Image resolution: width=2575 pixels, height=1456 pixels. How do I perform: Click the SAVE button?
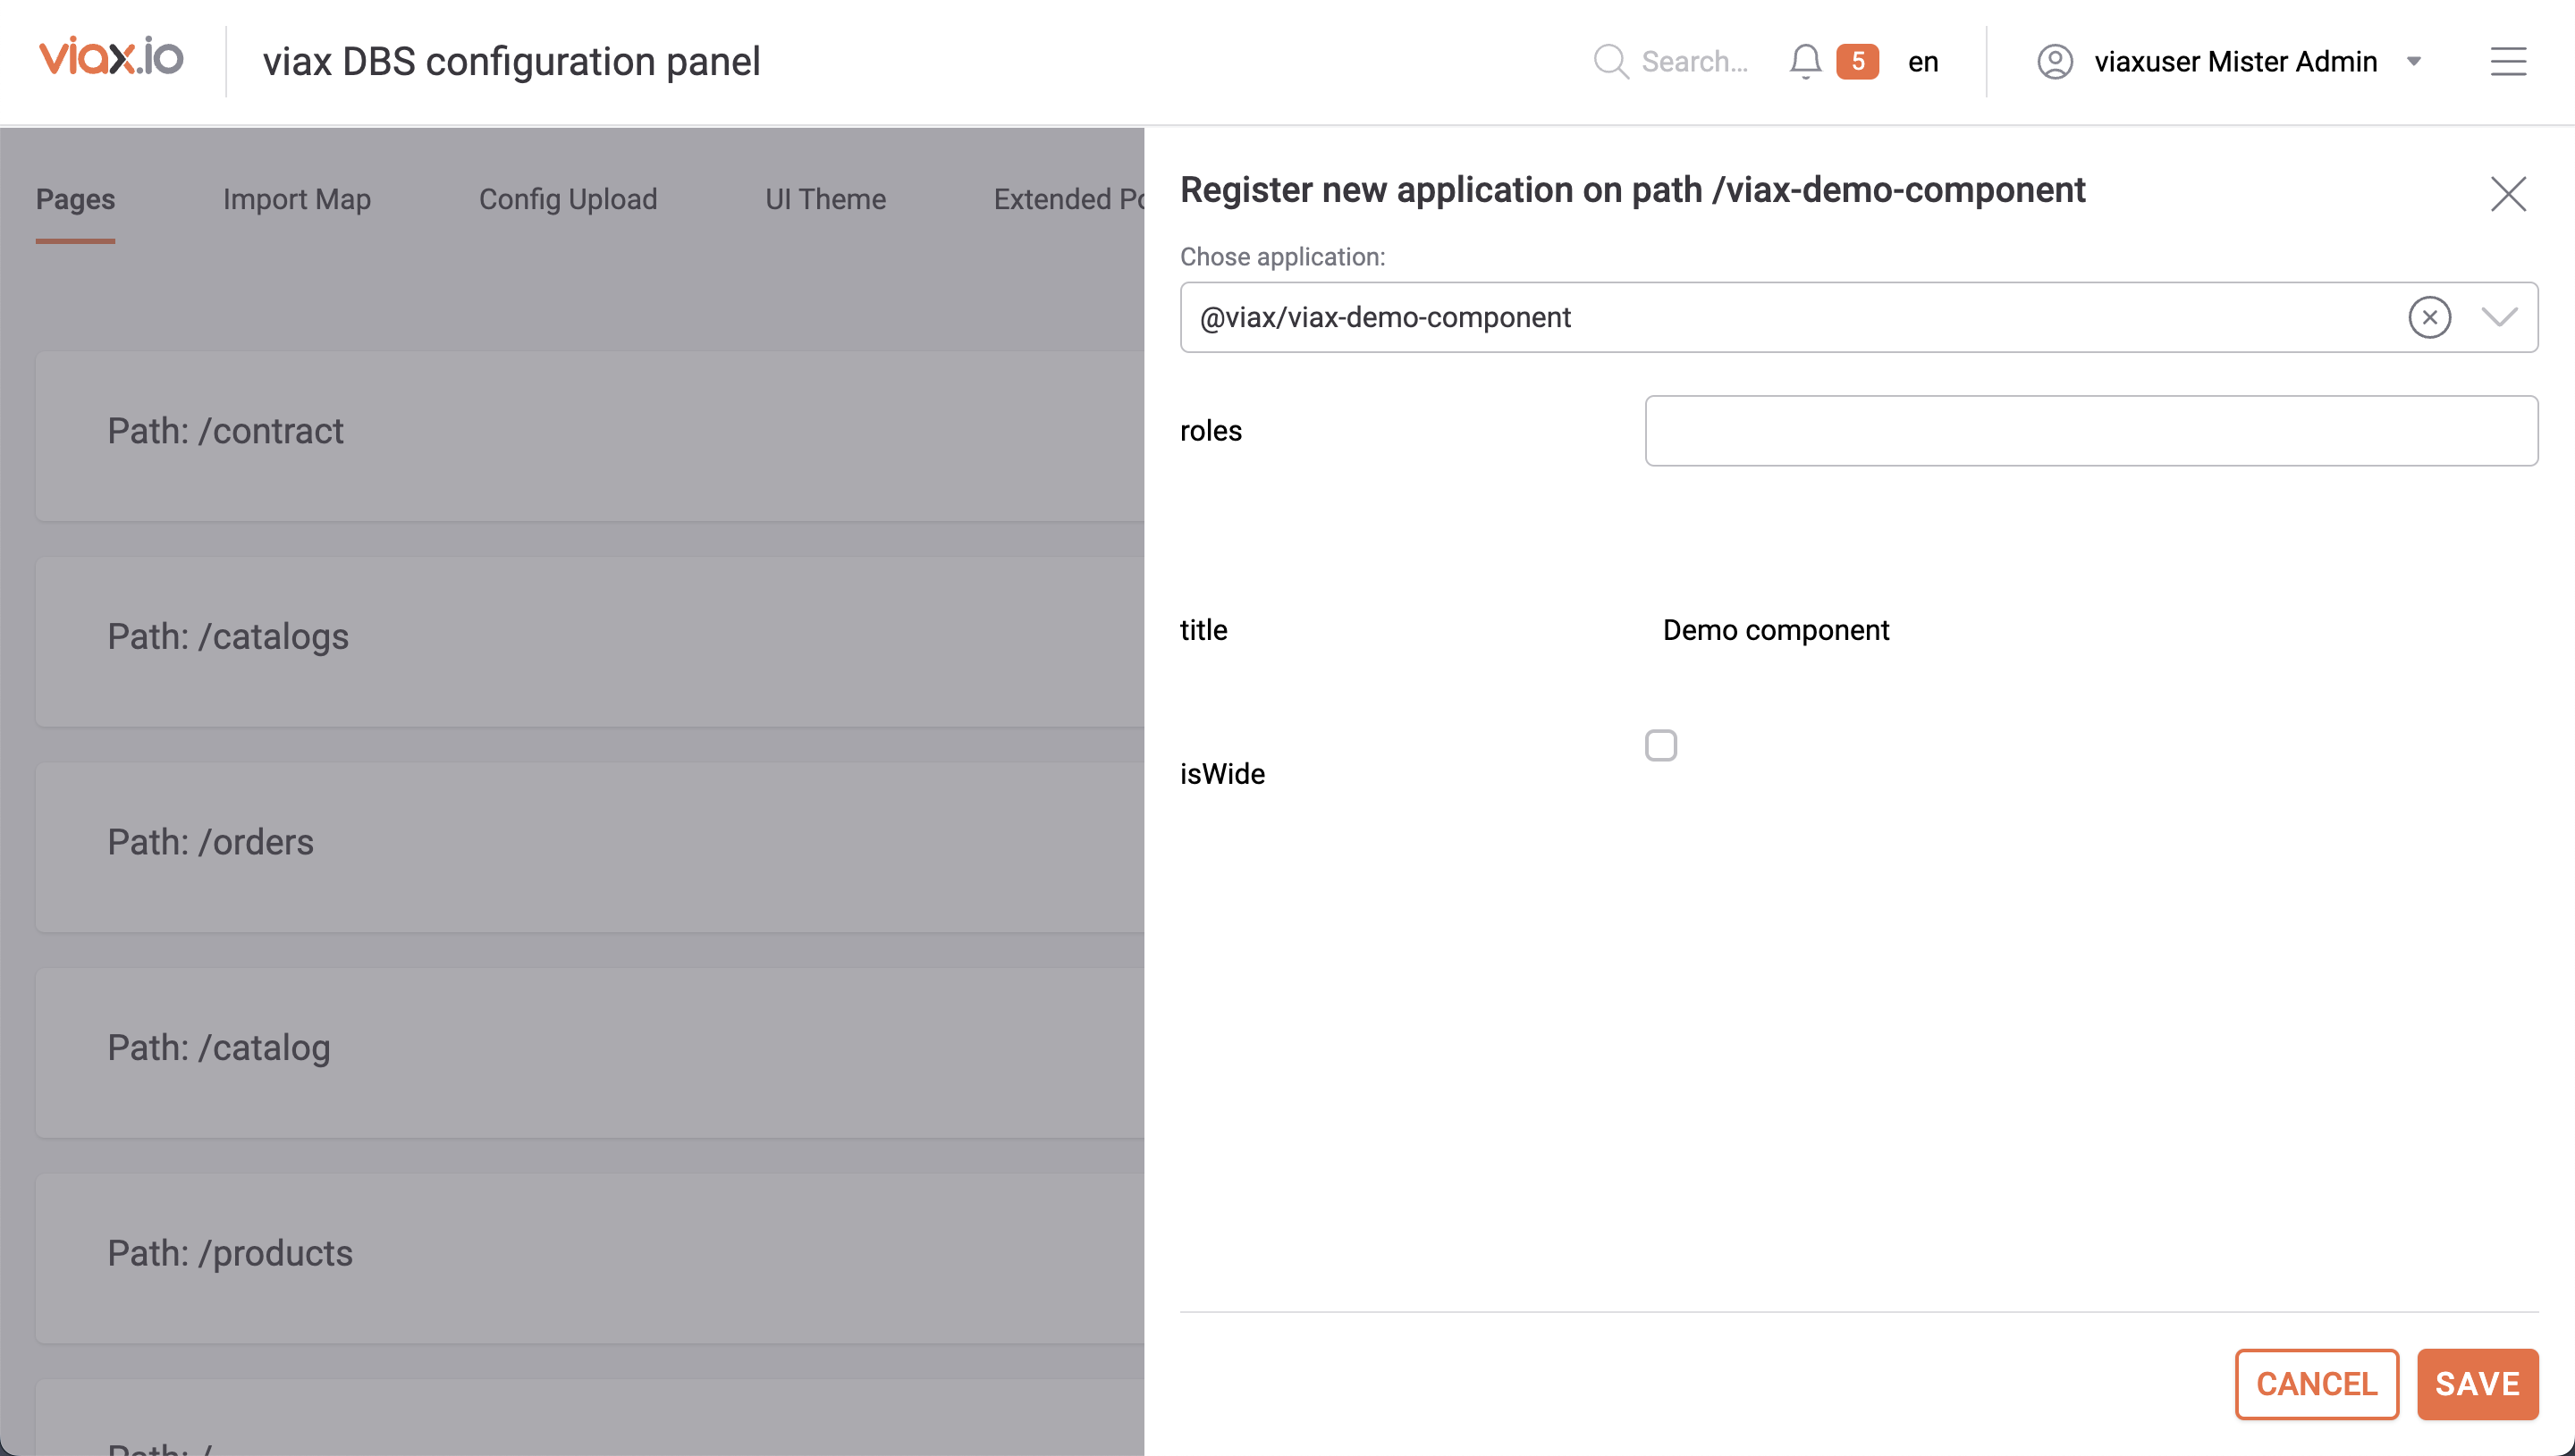(2477, 1384)
